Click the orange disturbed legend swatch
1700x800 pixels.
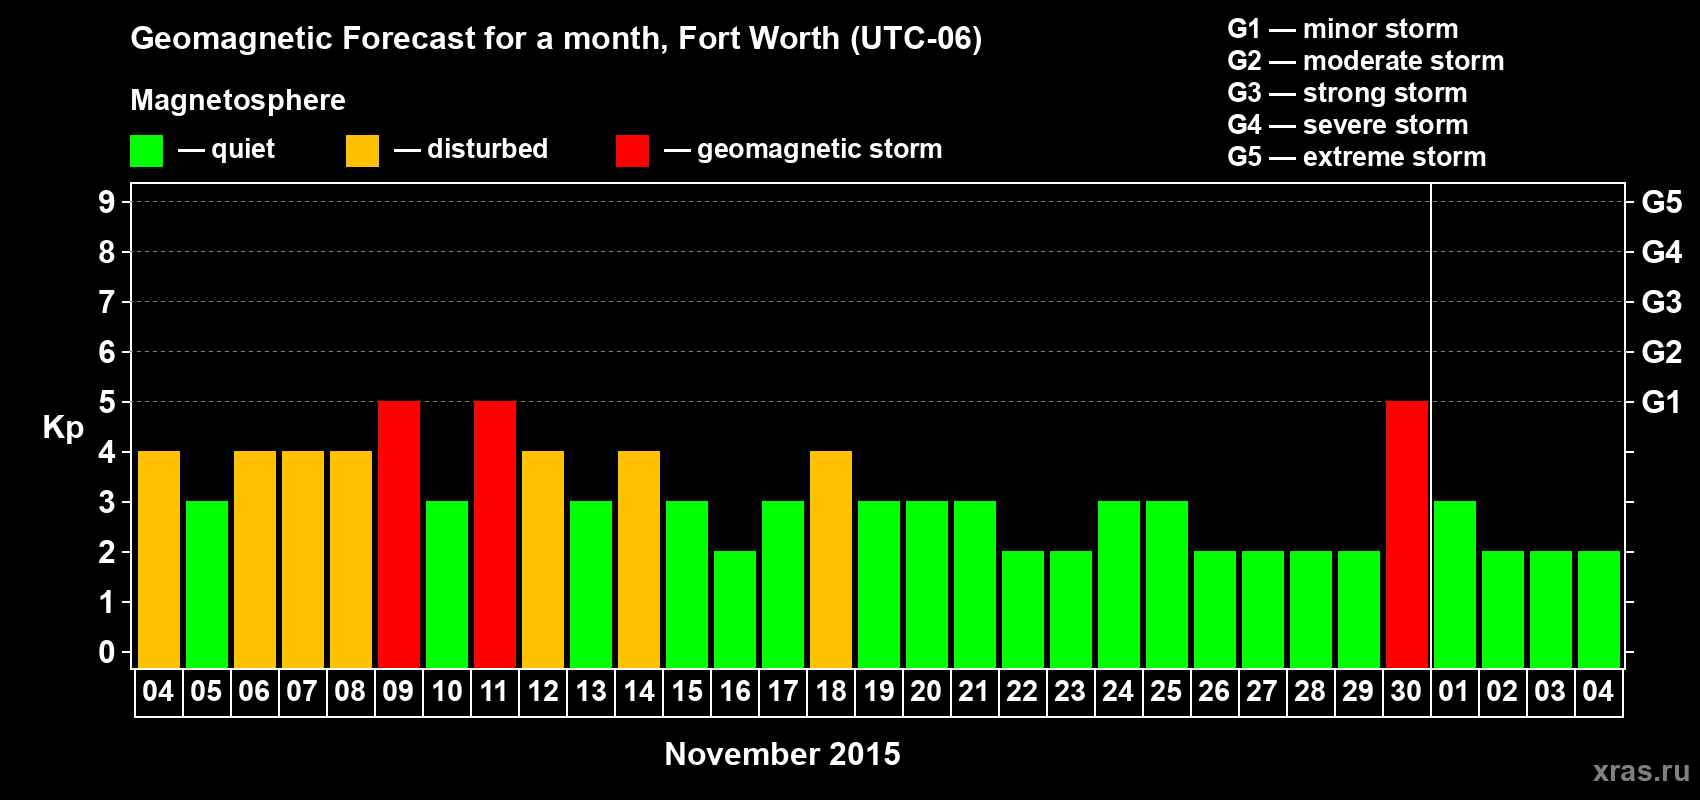(363, 151)
